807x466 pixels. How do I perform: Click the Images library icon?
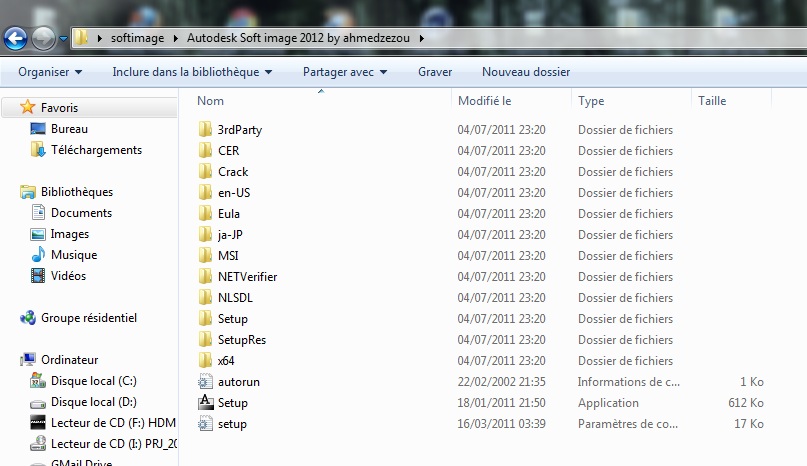coord(38,234)
